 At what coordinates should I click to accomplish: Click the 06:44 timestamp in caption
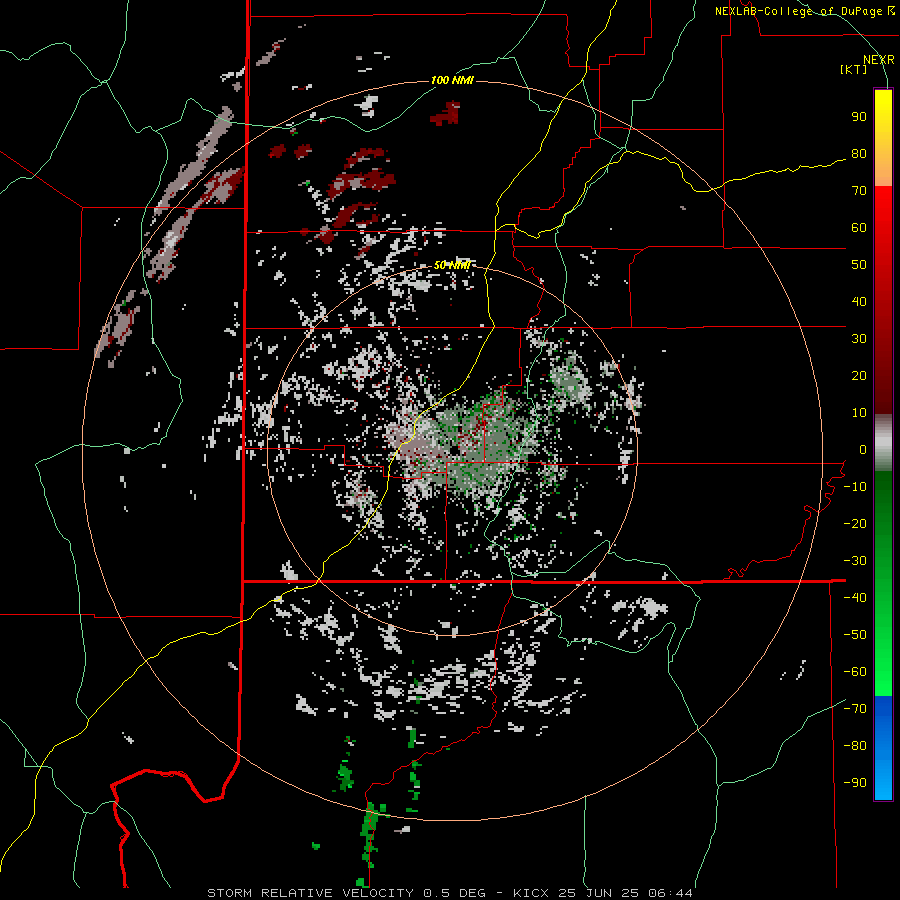click(669, 893)
